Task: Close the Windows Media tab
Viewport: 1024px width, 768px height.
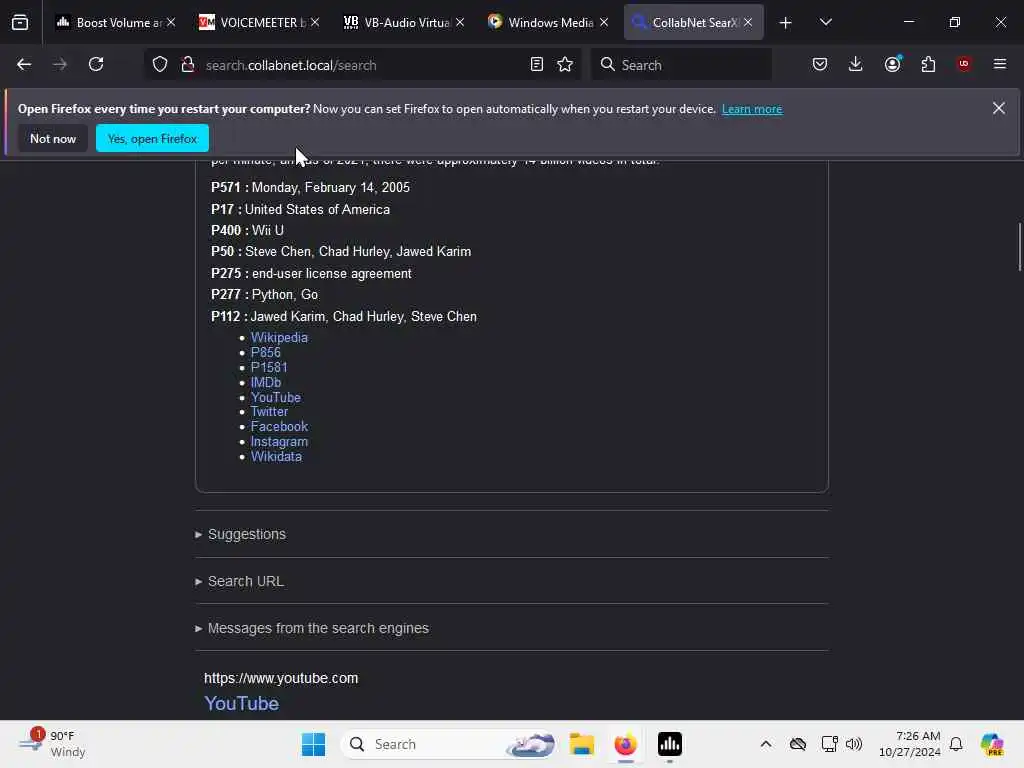Action: 604,22
